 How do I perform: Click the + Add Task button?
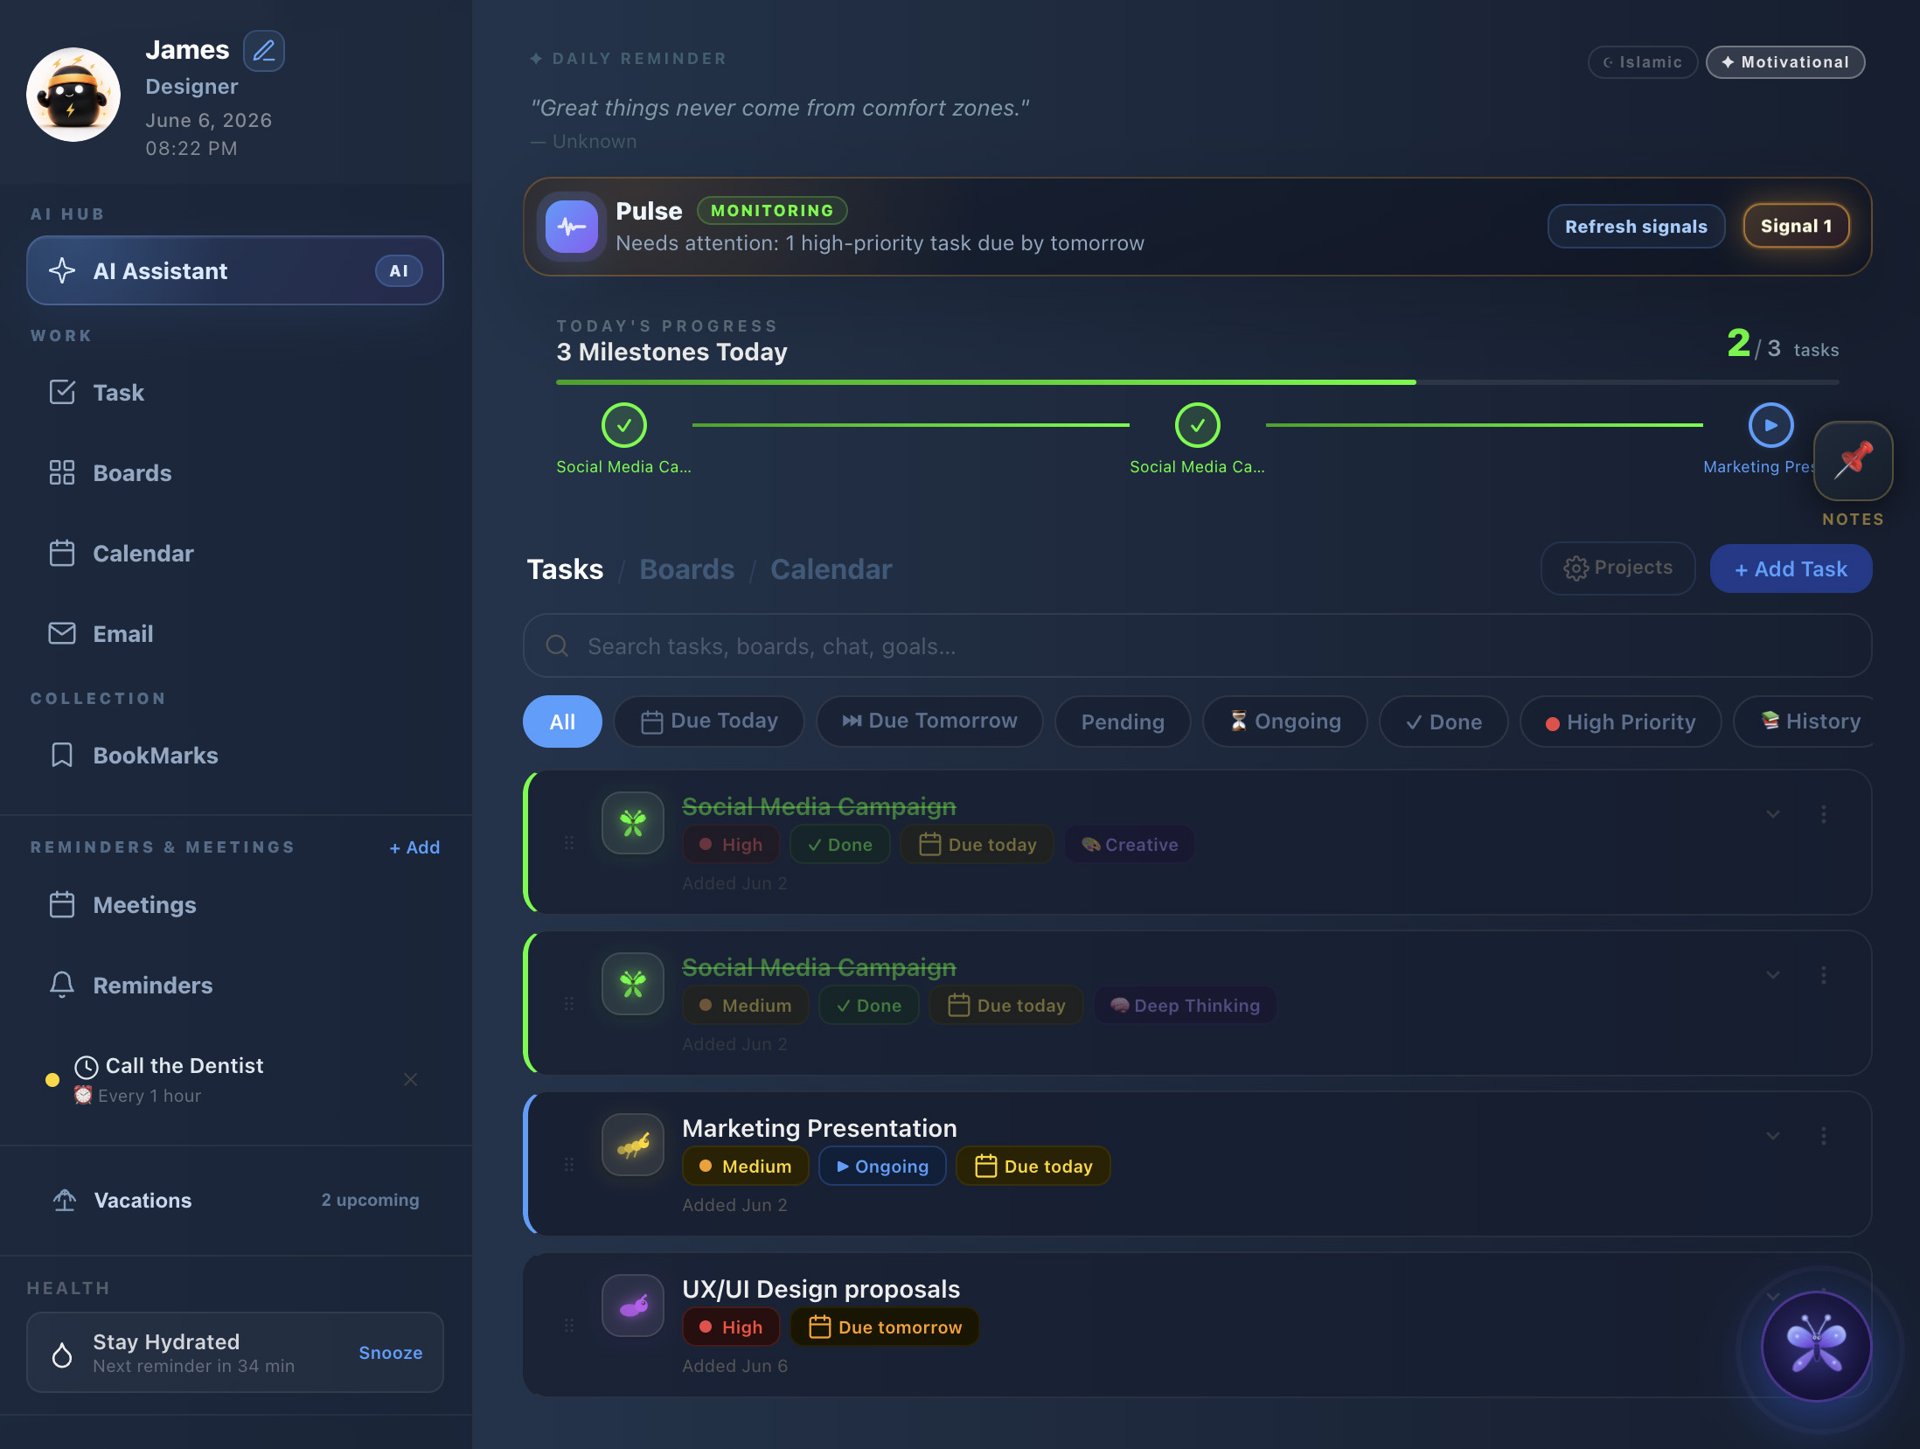[x=1790, y=568]
